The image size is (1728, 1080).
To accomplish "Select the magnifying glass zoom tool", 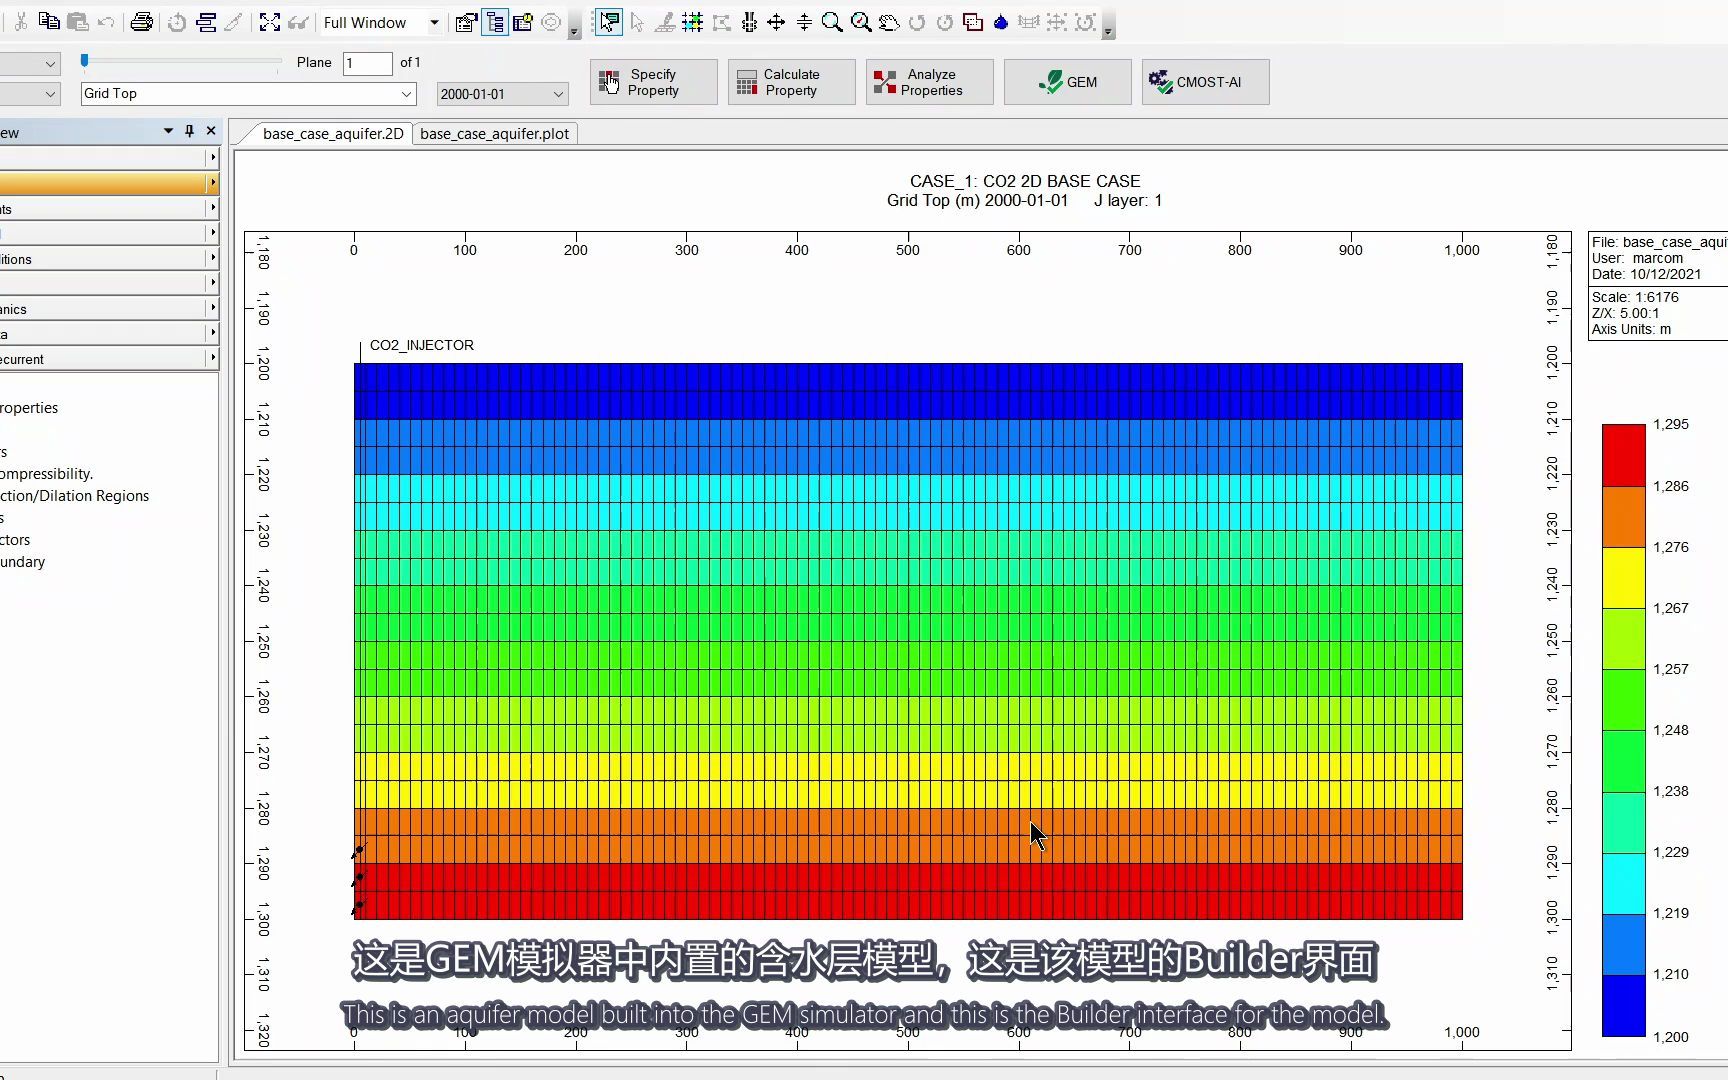I will pos(832,22).
